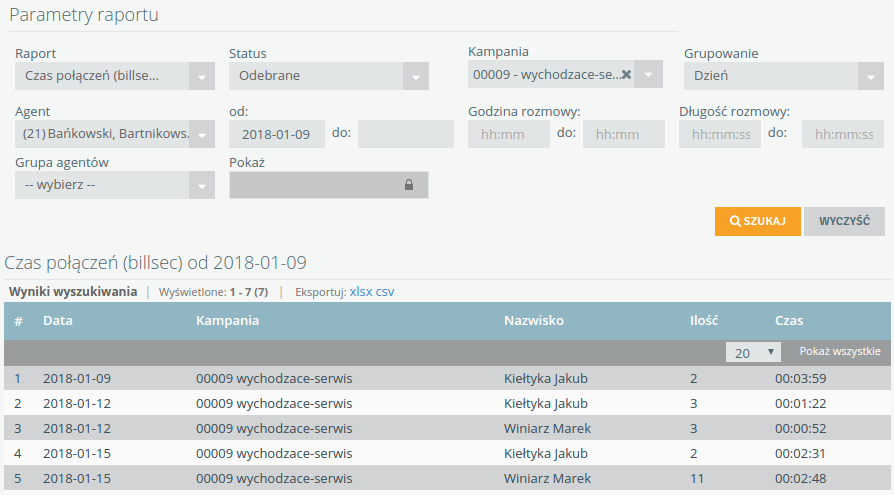This screenshot has width=894, height=495.
Task: Focus the Długość rozmowy start hh:mm:ss field
Action: [720, 134]
